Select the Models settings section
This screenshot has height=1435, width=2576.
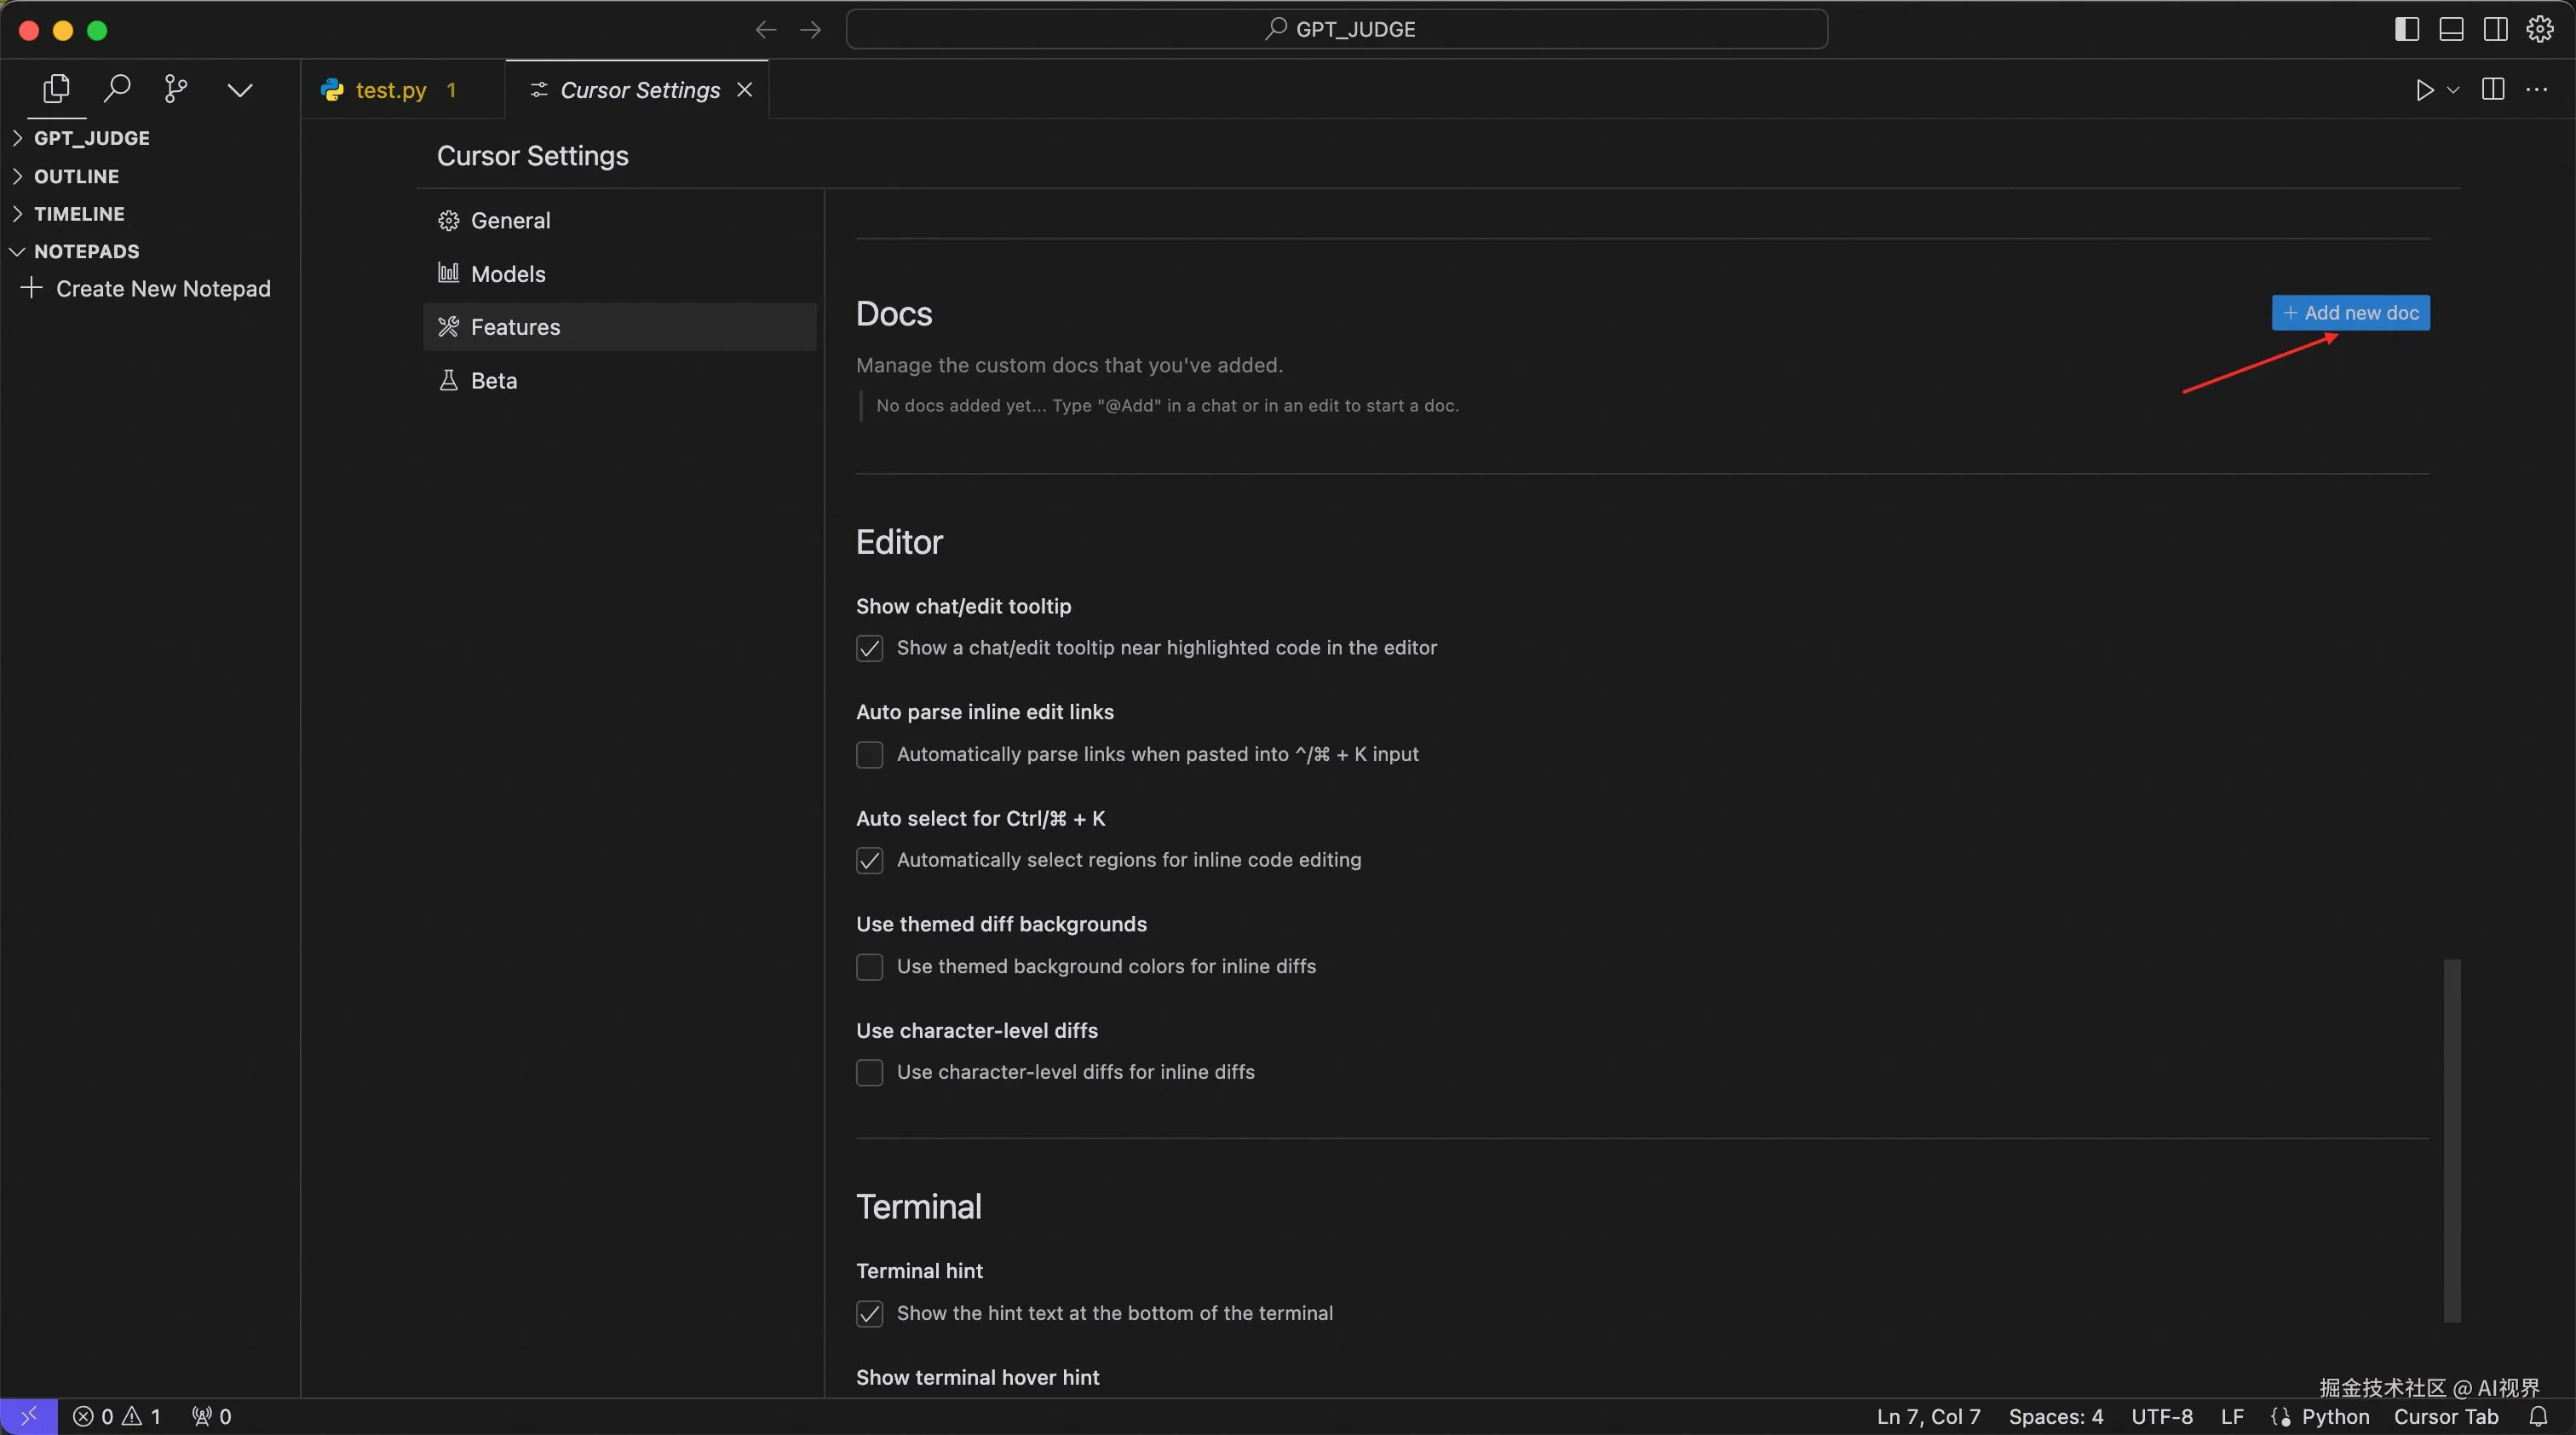pyautogui.click(x=508, y=274)
